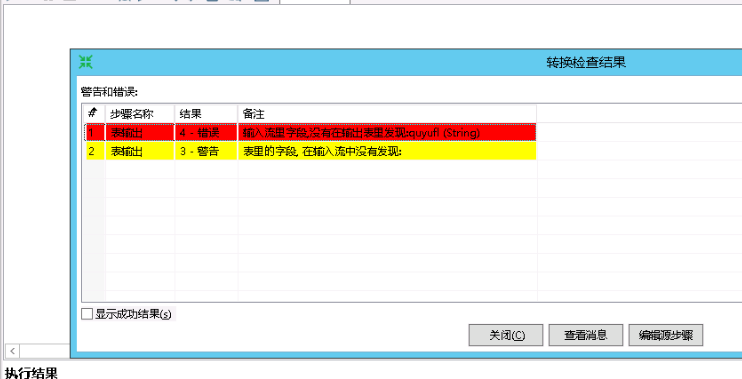742x379 pixels.
Task: Enable the 显示成功结果 checkbox
Action: 87,314
